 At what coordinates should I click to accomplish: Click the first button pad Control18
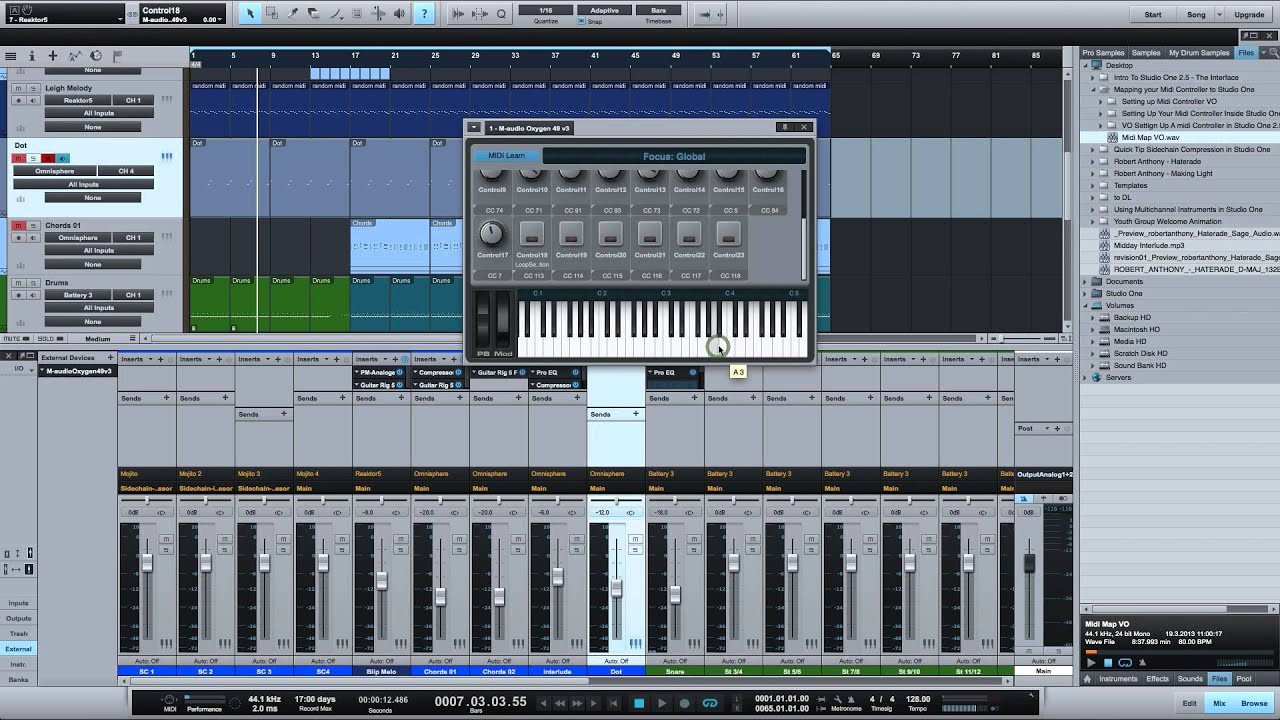(532, 234)
